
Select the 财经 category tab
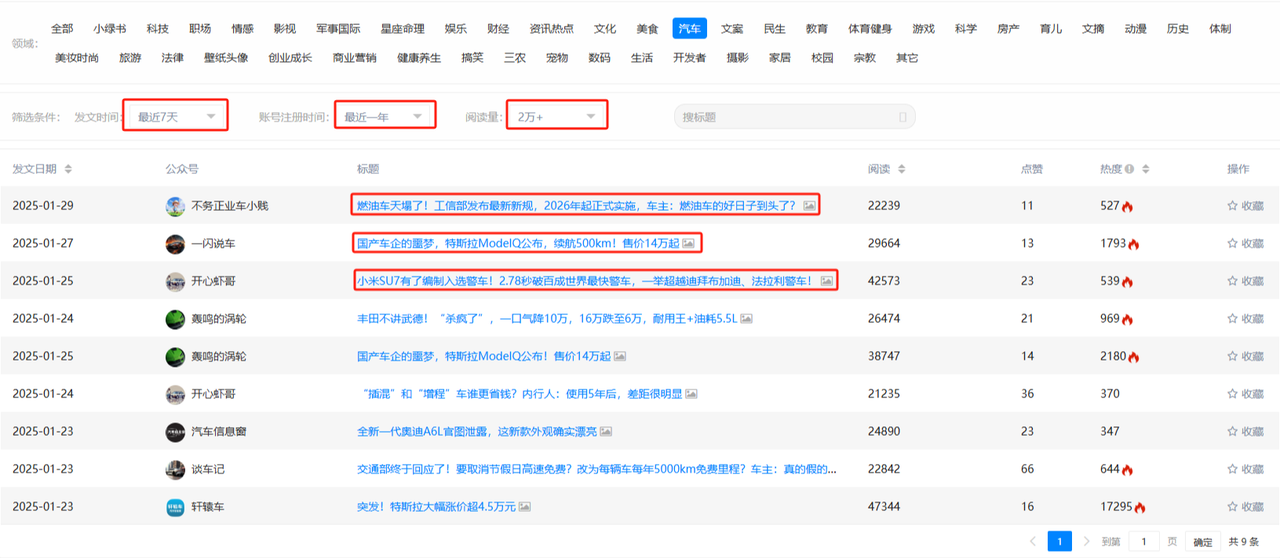point(498,29)
